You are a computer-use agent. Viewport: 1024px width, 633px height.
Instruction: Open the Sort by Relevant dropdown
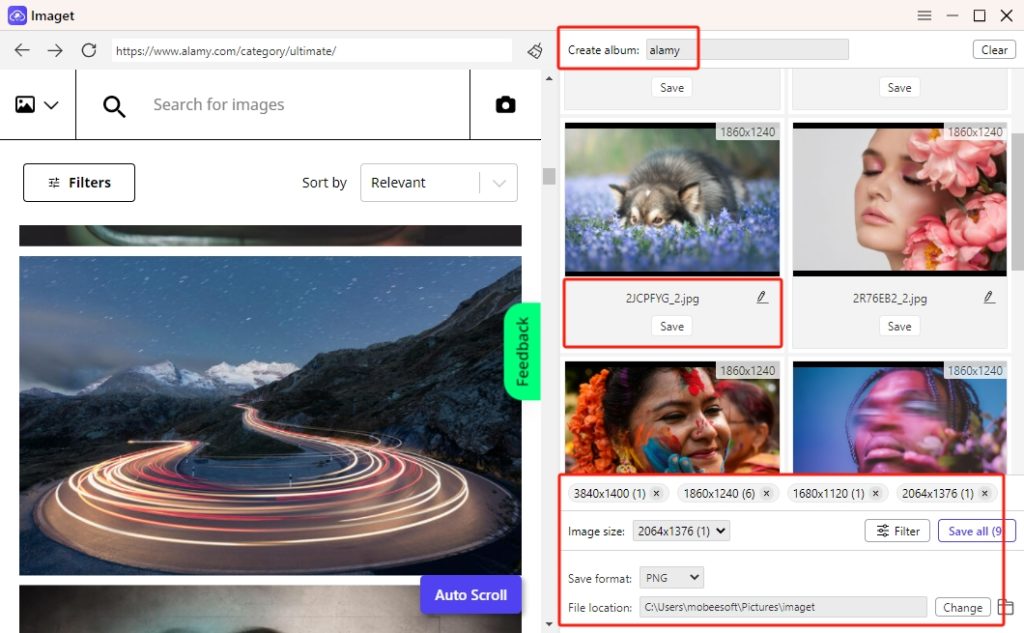tap(498, 182)
